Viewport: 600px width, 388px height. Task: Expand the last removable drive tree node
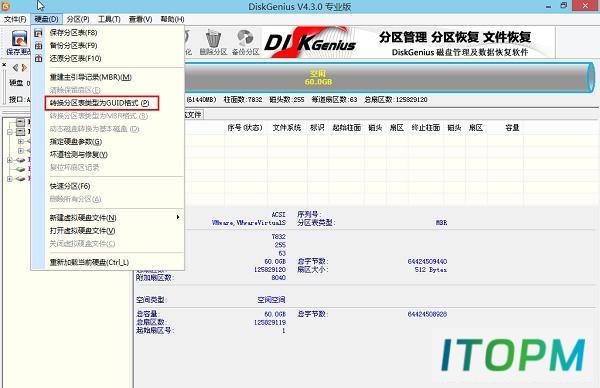[10, 179]
